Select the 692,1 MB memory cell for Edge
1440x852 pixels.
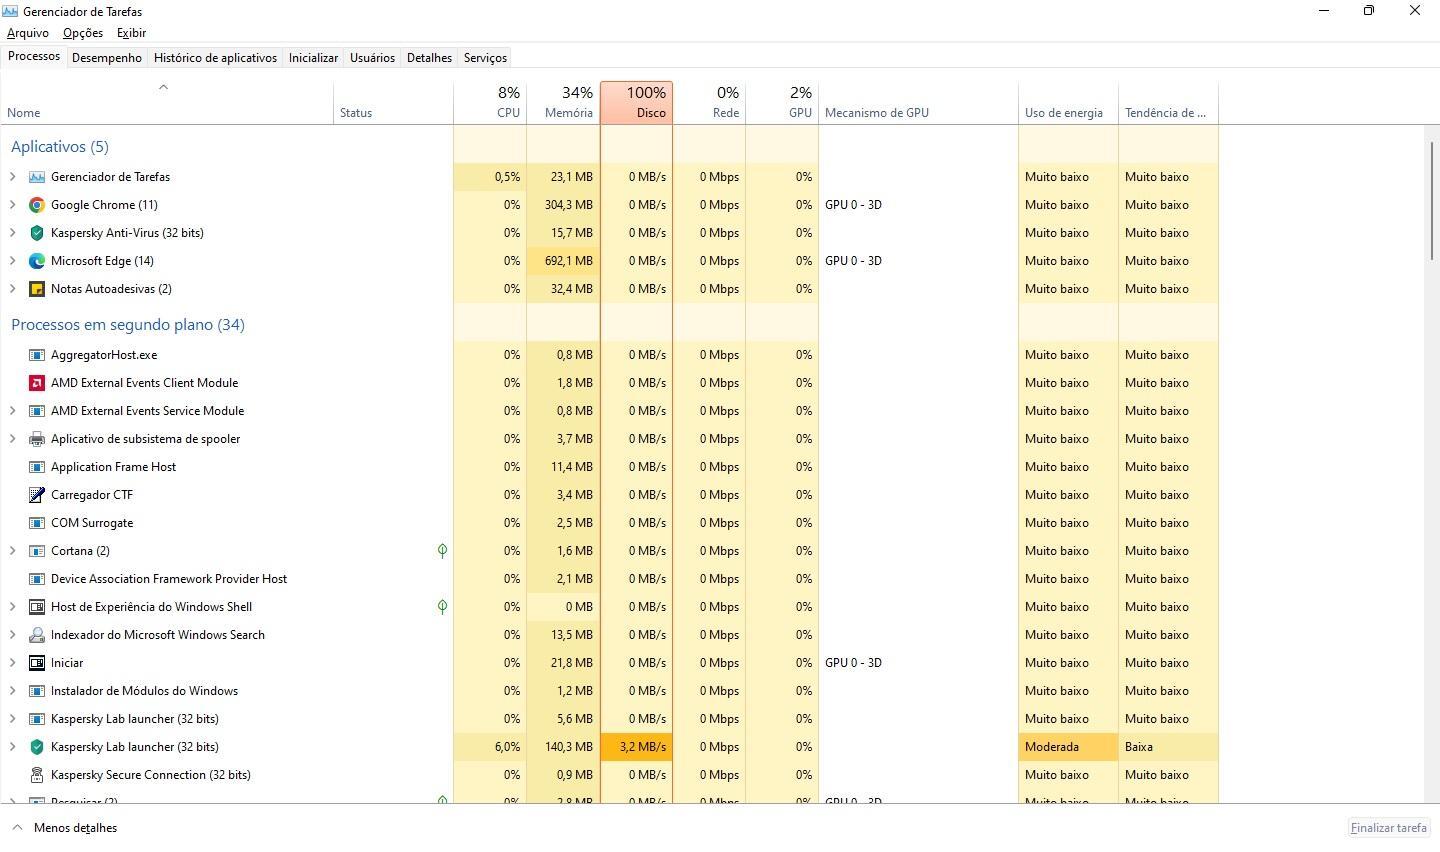[563, 261]
